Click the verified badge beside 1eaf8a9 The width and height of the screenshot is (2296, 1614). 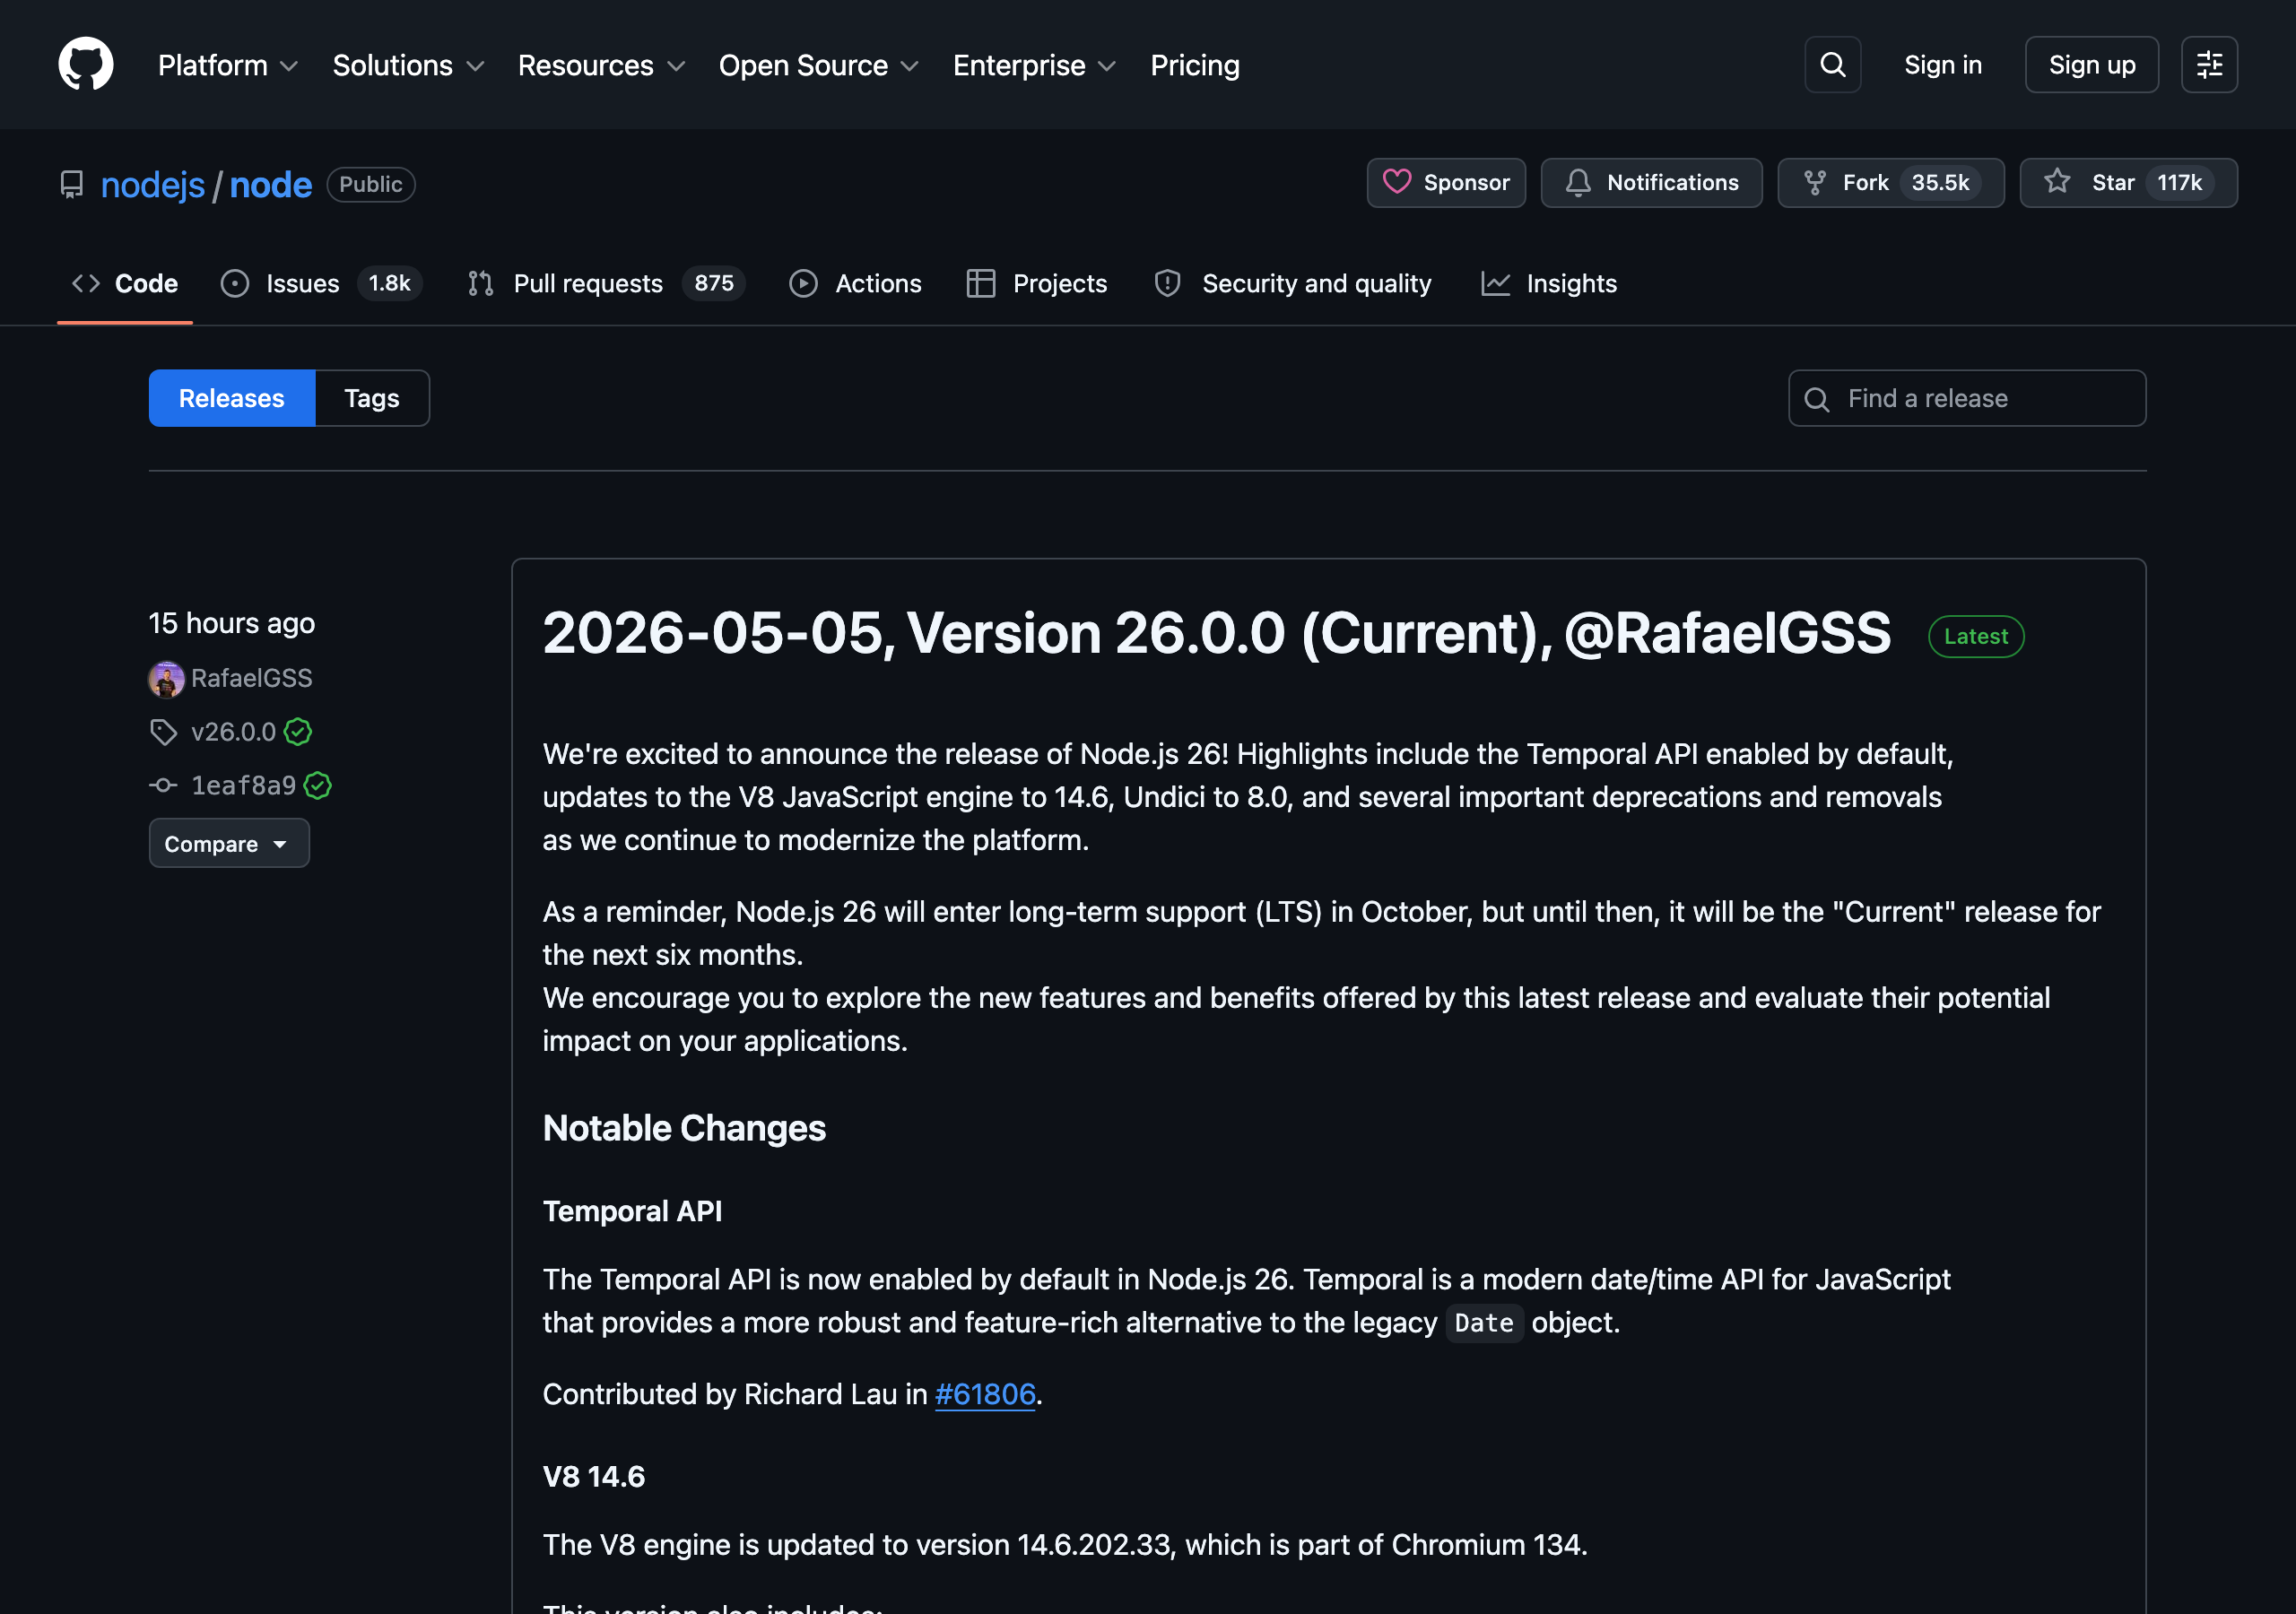318,786
